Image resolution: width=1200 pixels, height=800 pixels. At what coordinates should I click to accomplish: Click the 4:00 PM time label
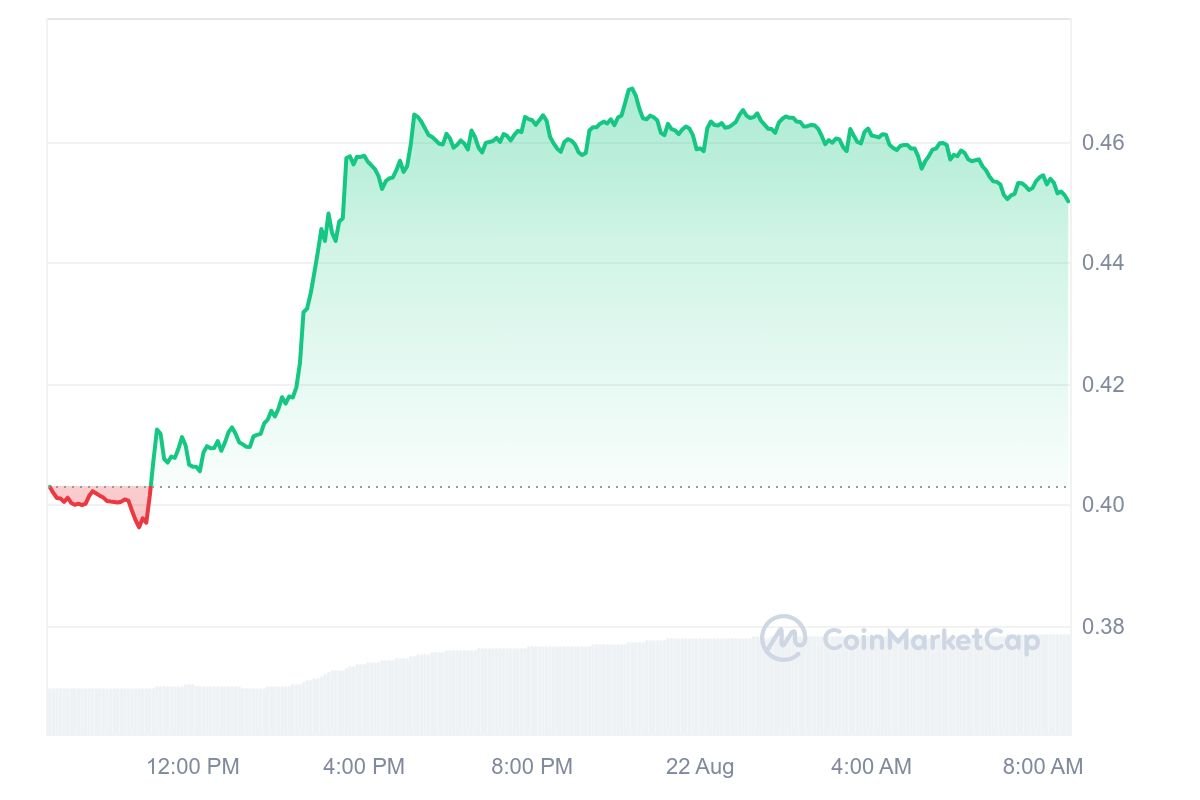pos(365,767)
